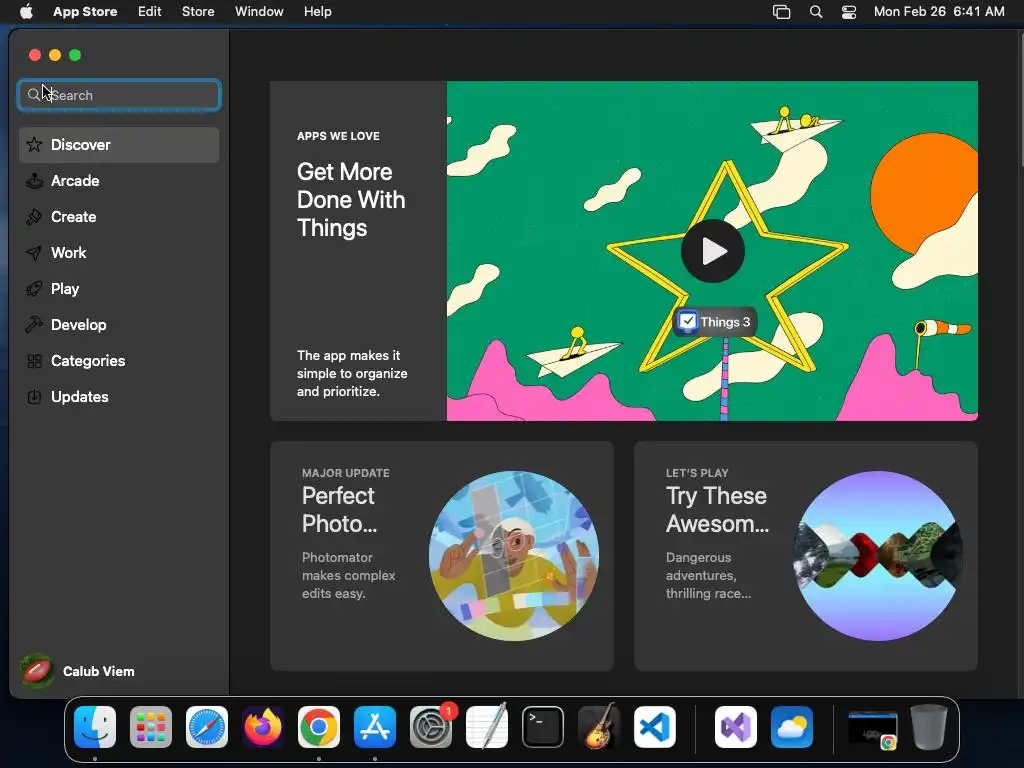Viewport: 1024px width, 768px height.
Task: Launch Visual Studio Code from the Dock
Action: 654,727
